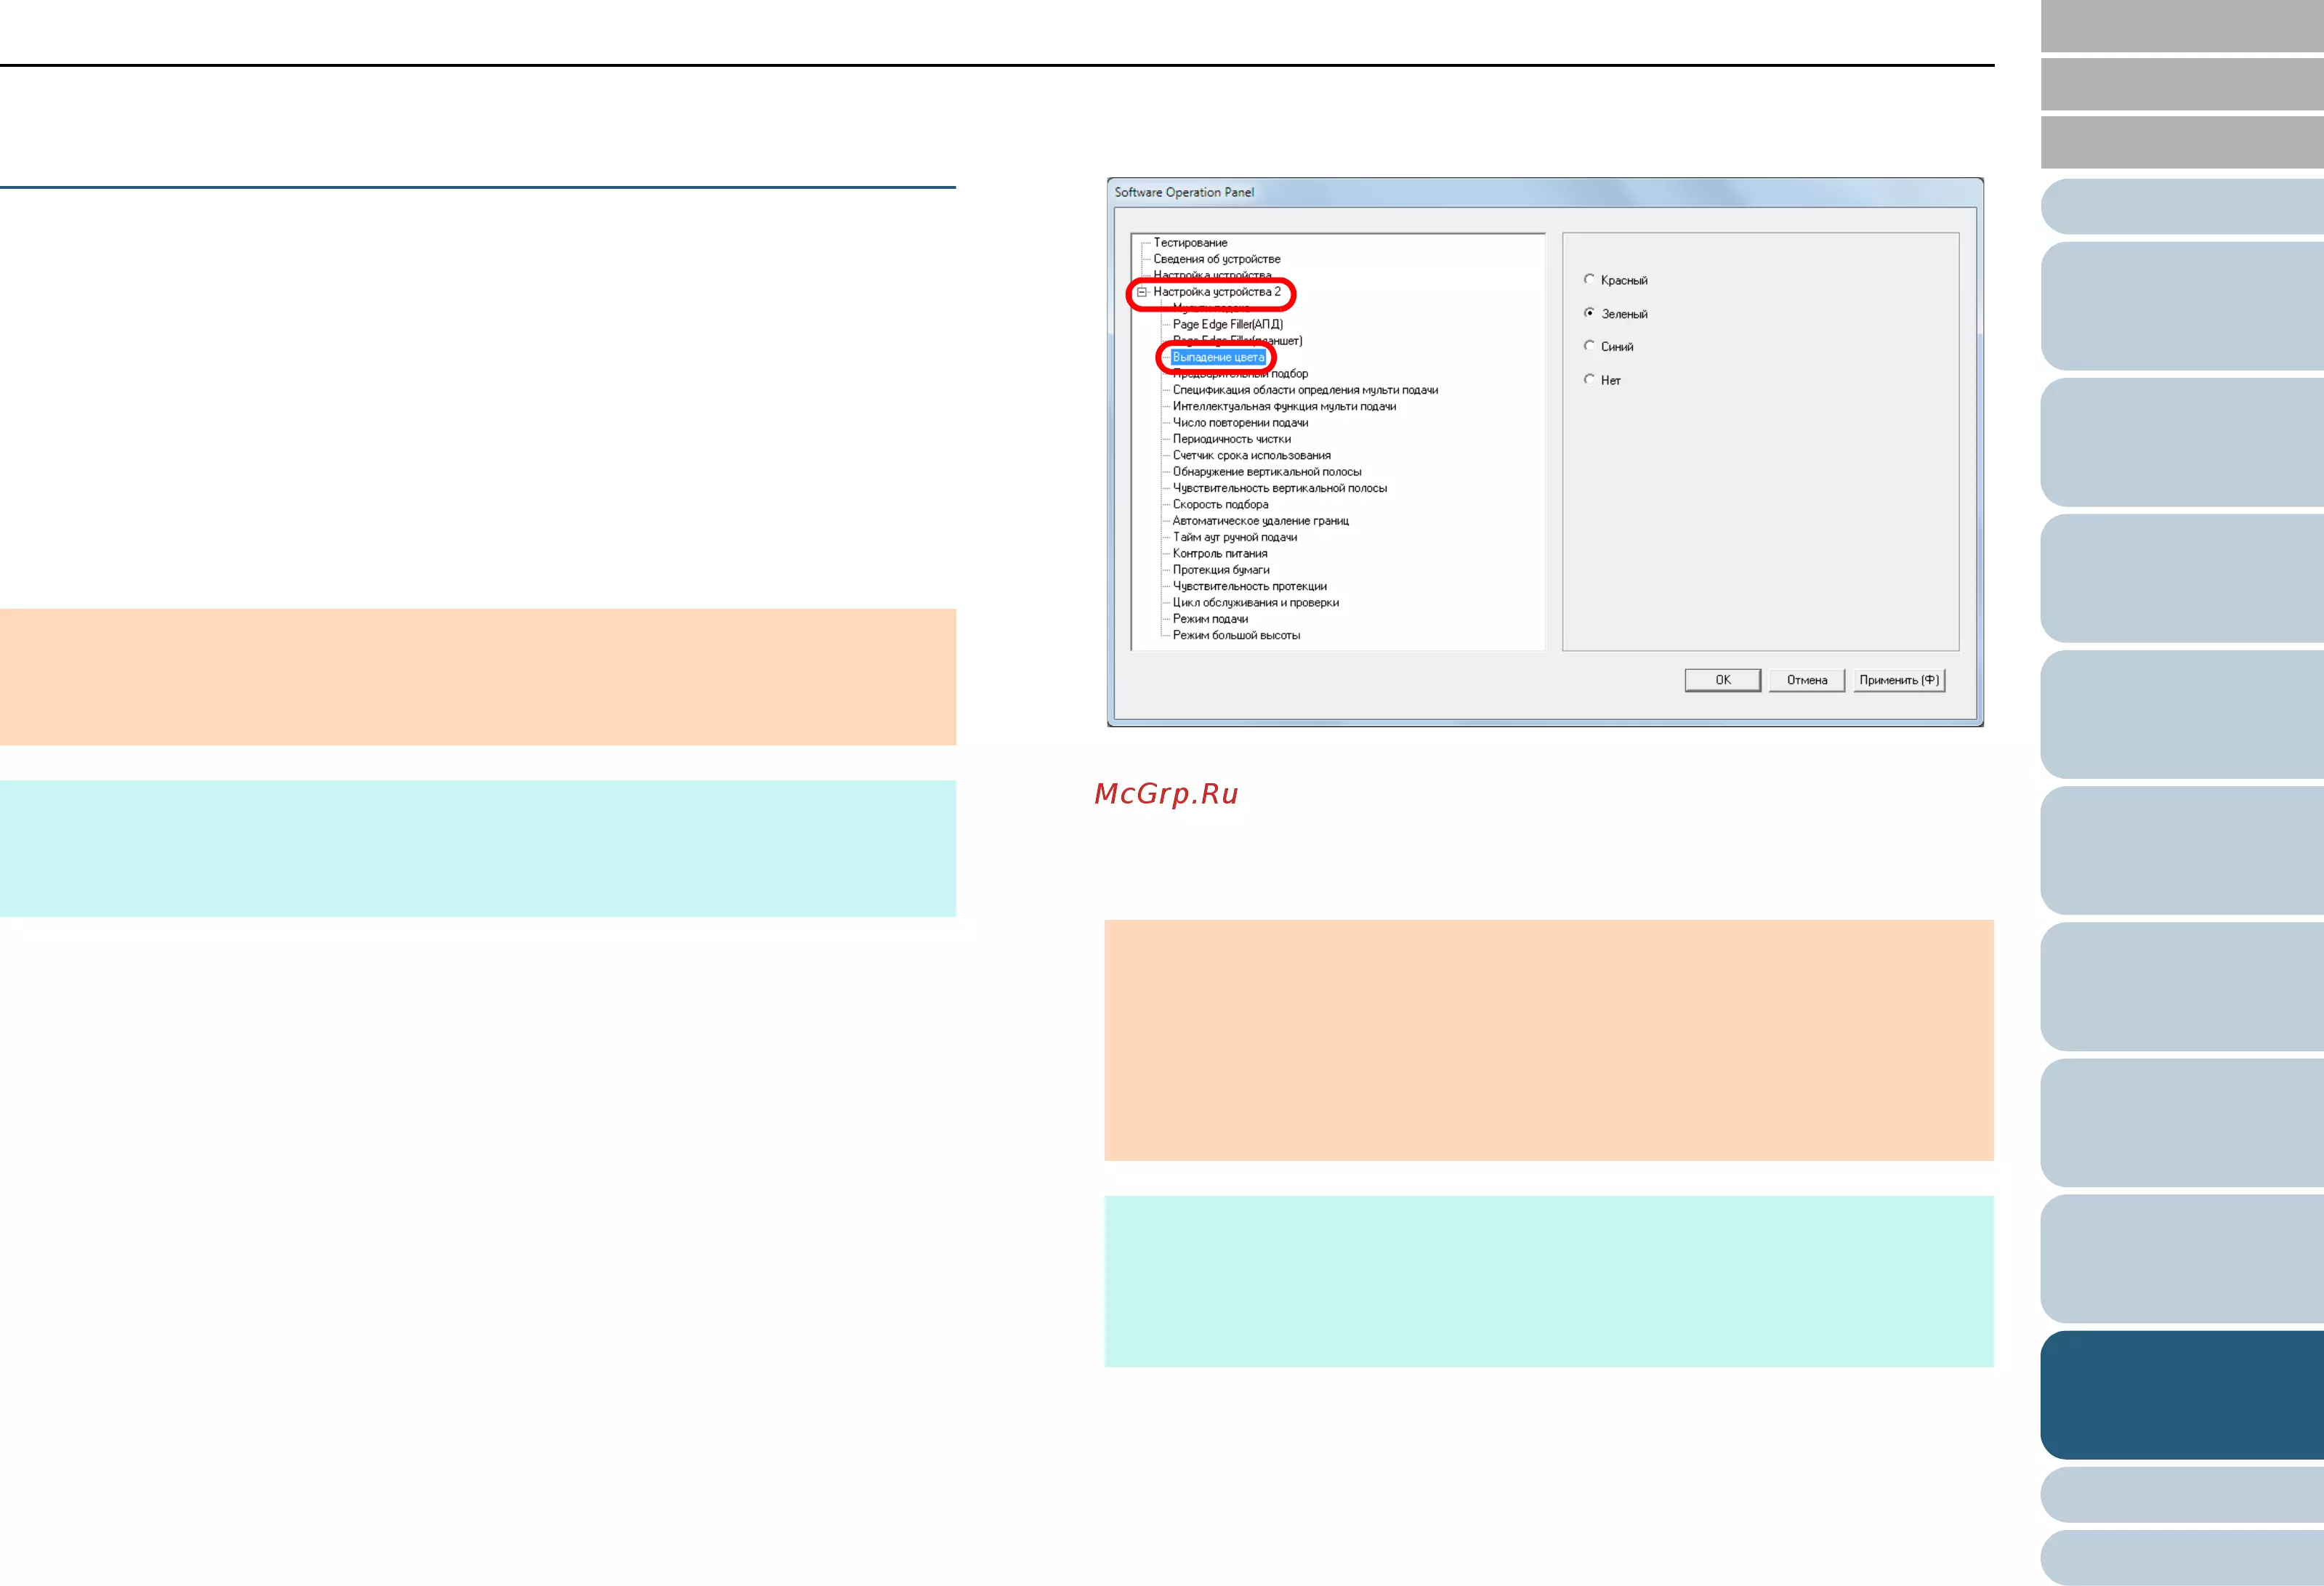Viewport: 2324px width, 1586px height.
Task: Select the Зеленый radio button
Action: coord(1589,313)
